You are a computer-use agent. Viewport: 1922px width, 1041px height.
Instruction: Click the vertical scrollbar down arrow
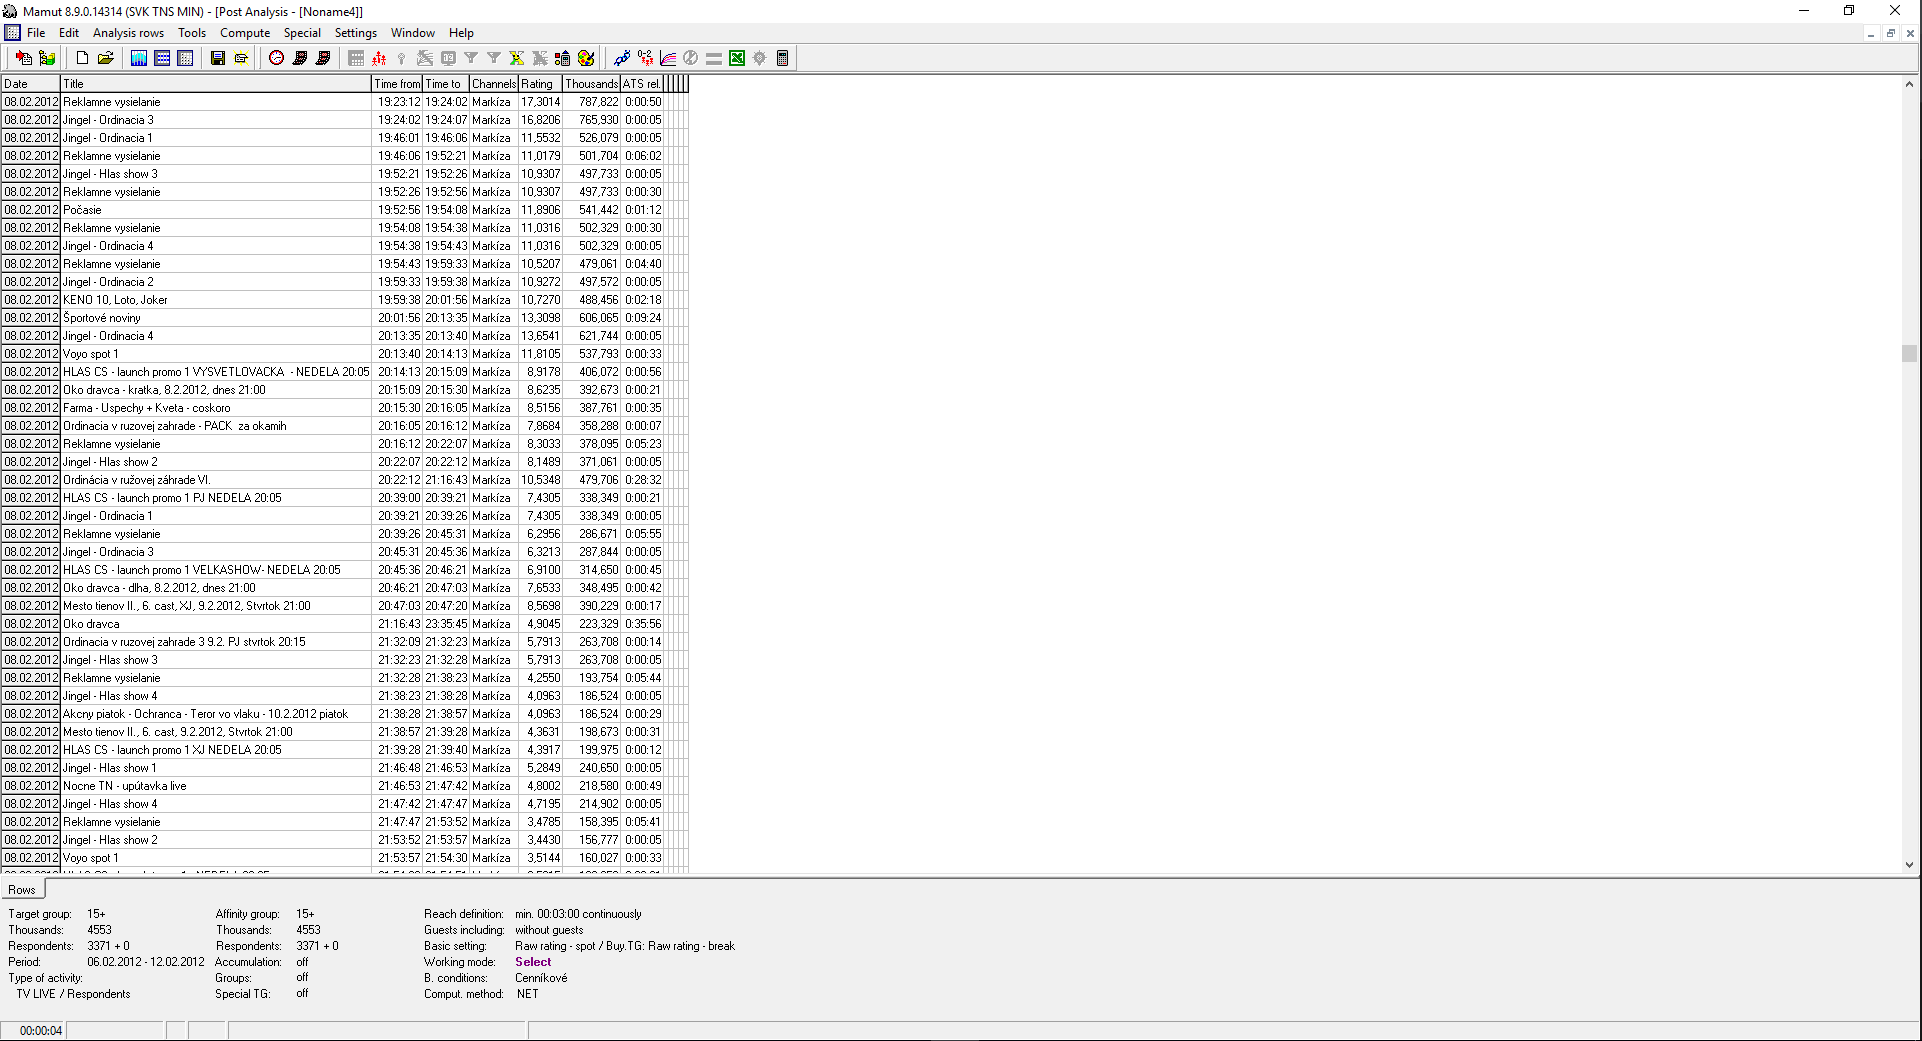(x=1909, y=865)
